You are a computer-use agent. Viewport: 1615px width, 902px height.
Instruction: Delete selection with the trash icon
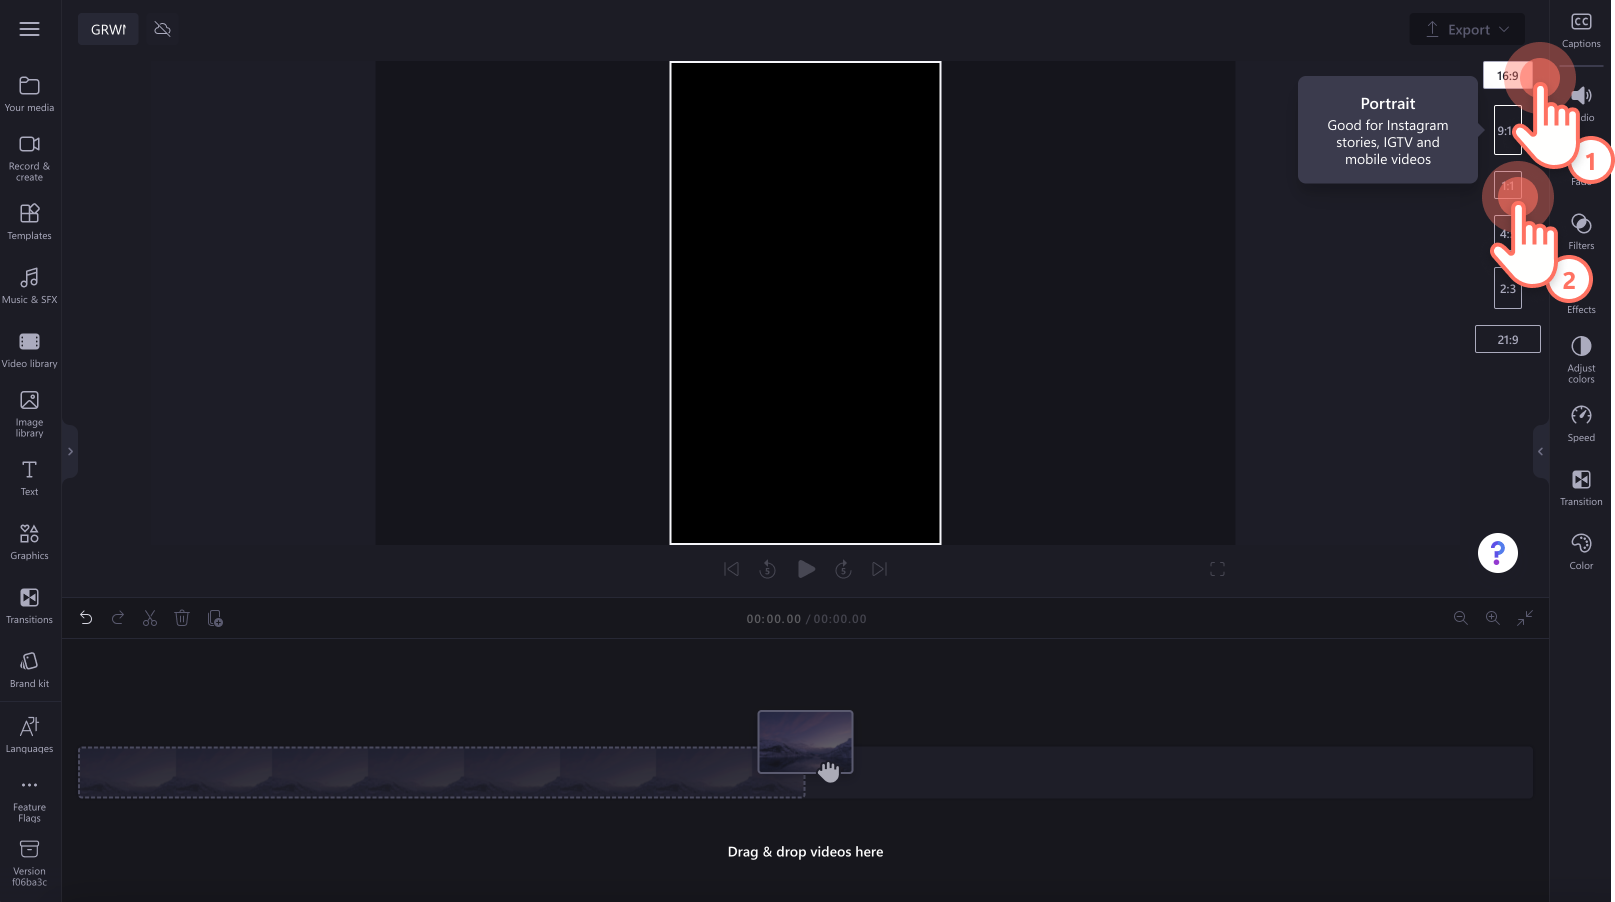[x=182, y=619]
